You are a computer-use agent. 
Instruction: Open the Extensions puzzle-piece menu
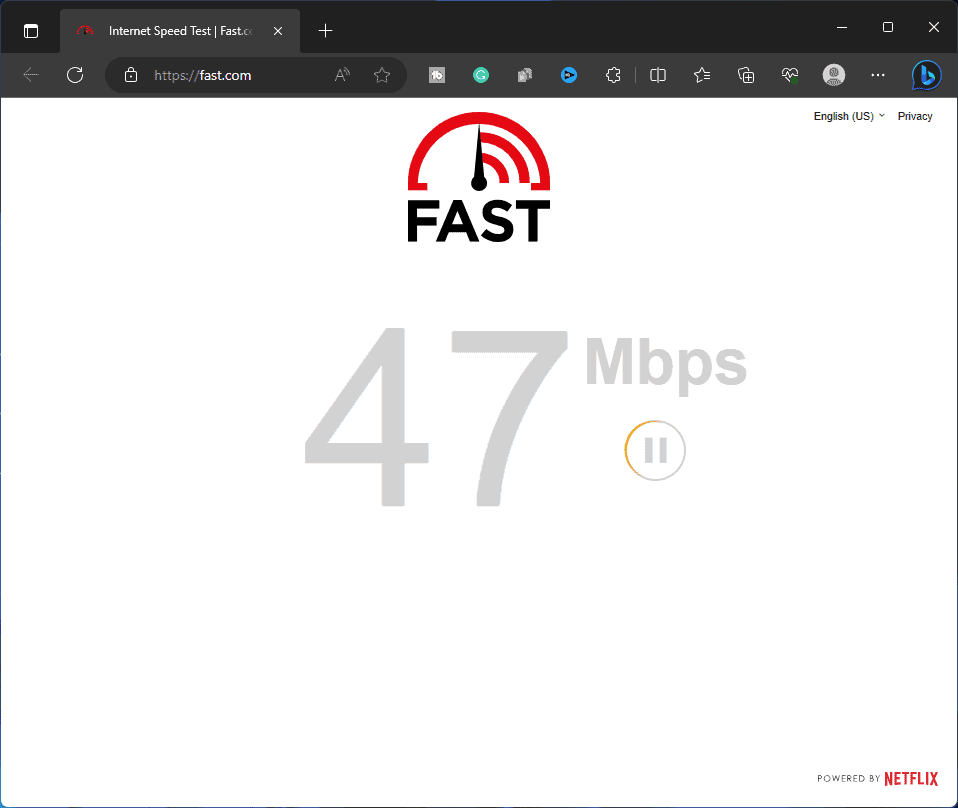(614, 75)
